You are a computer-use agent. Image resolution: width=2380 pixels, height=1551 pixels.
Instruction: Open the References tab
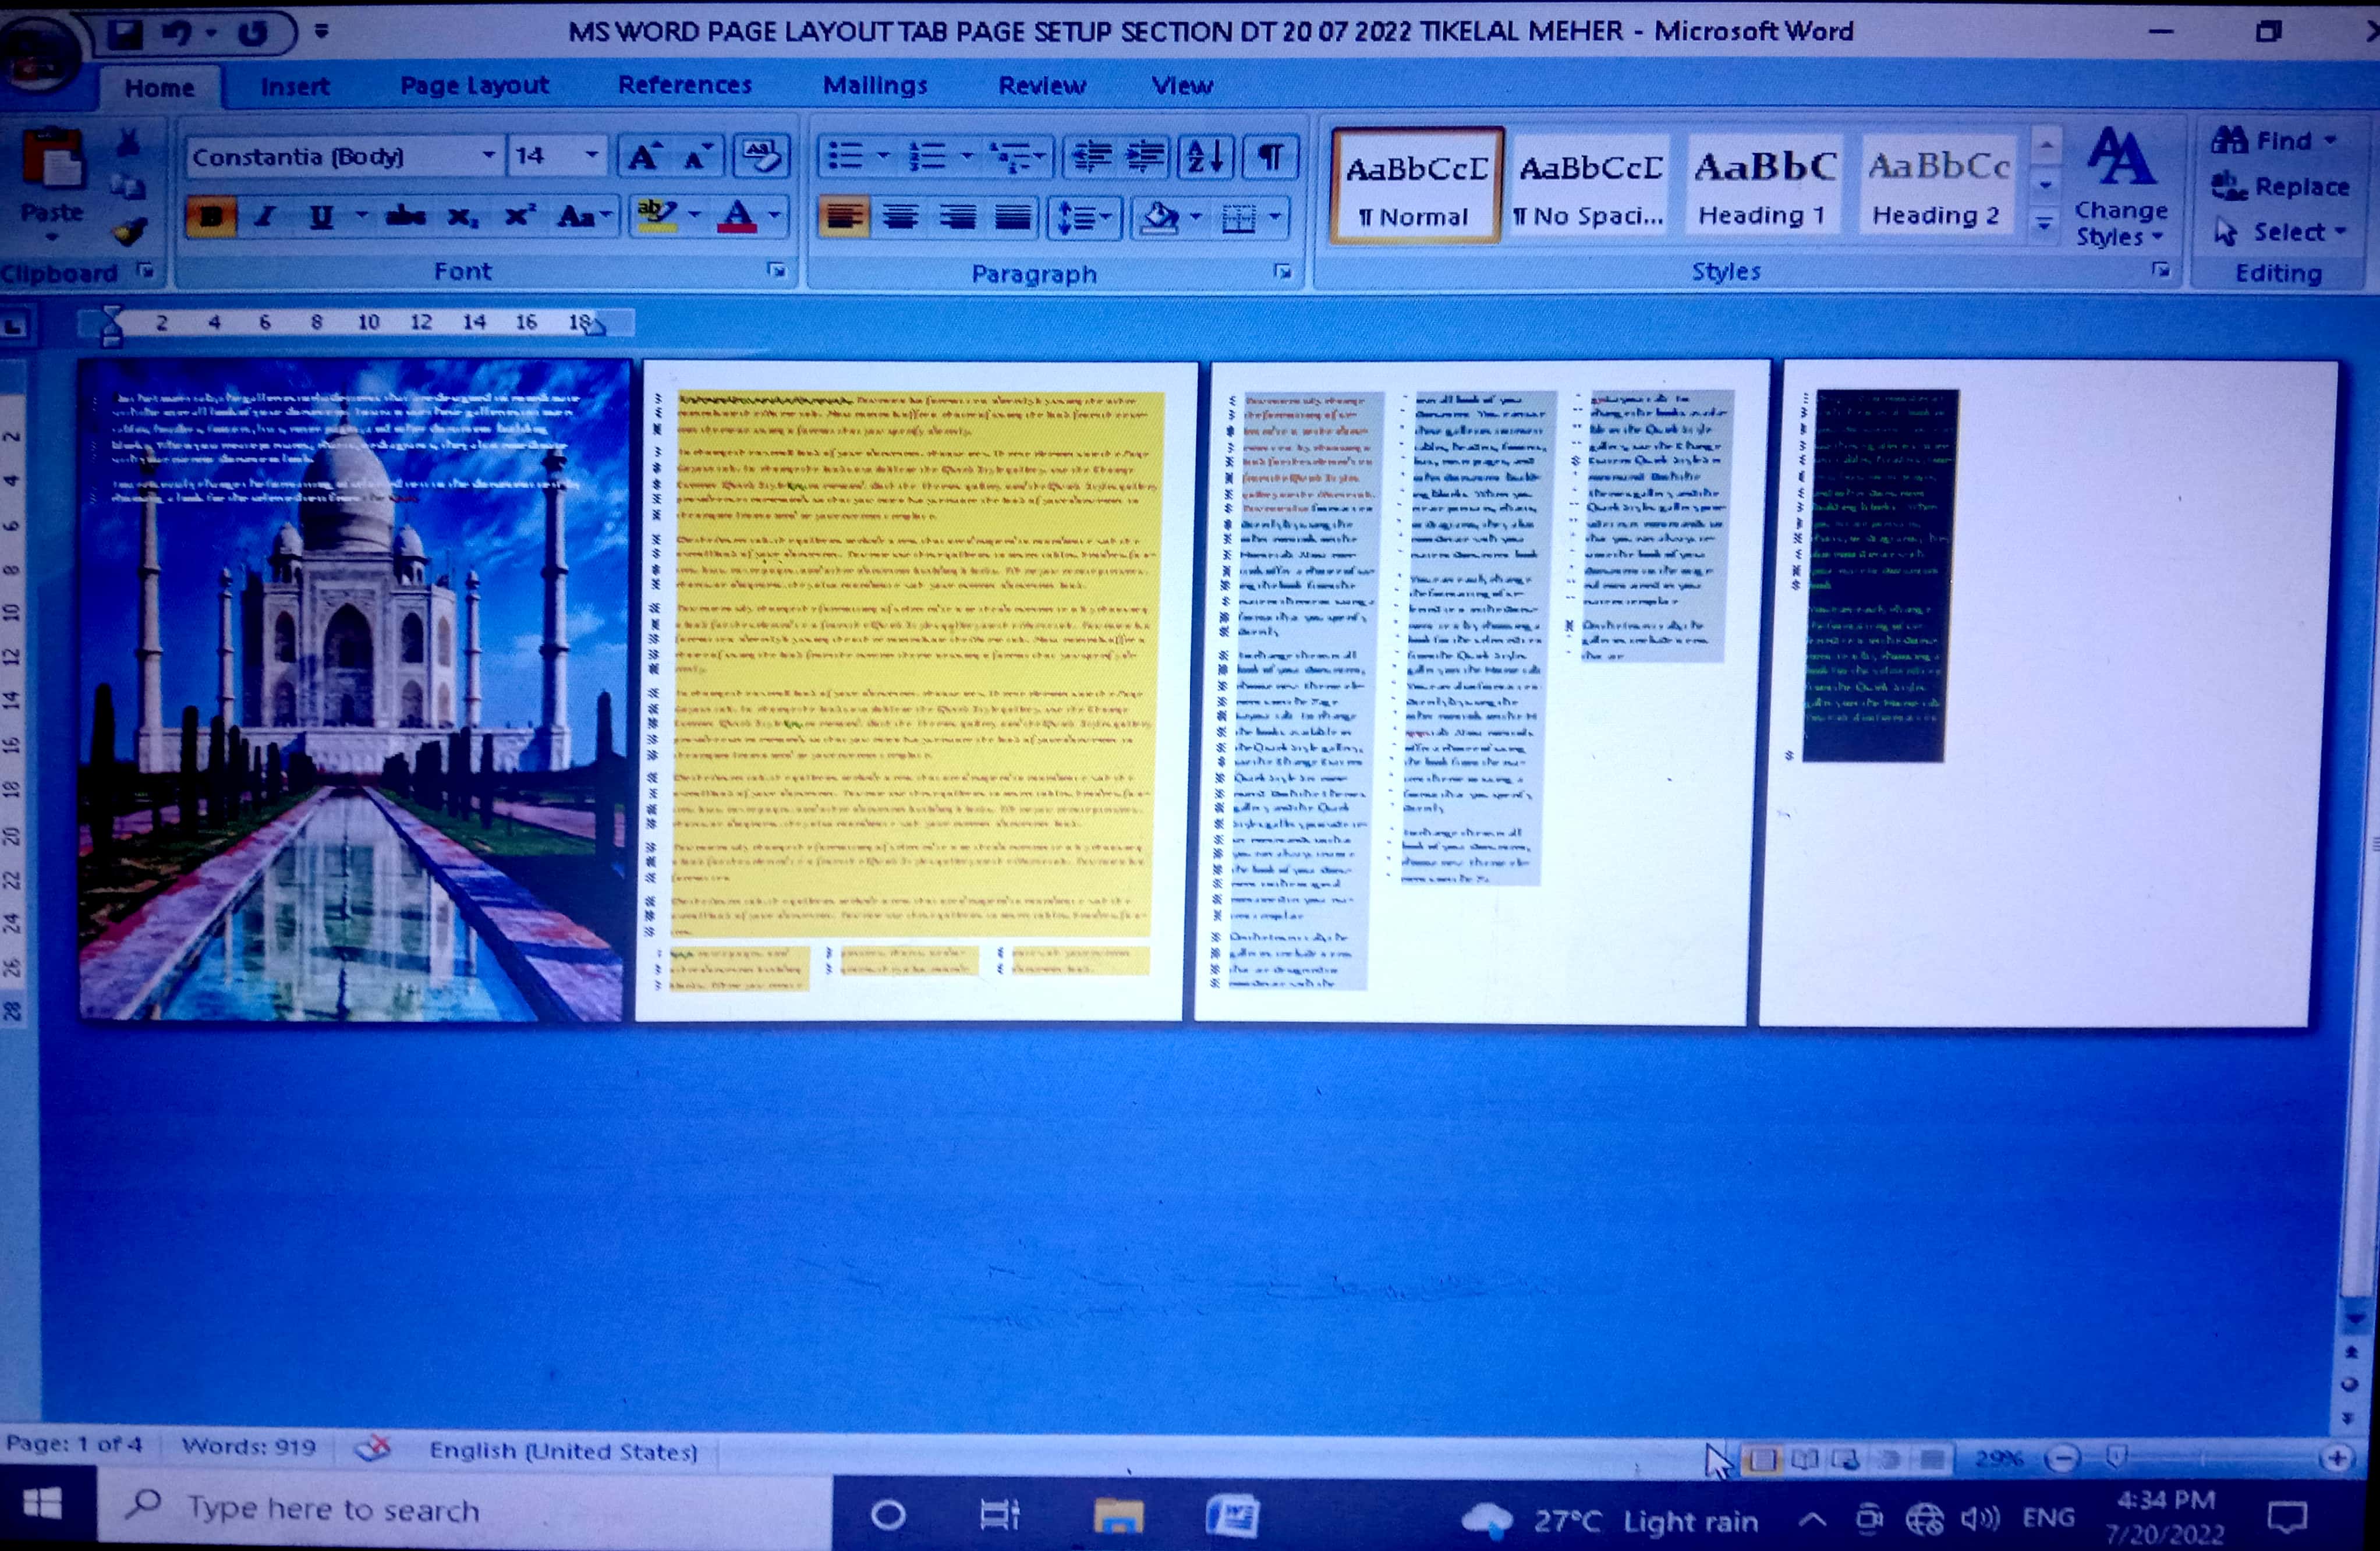(685, 86)
